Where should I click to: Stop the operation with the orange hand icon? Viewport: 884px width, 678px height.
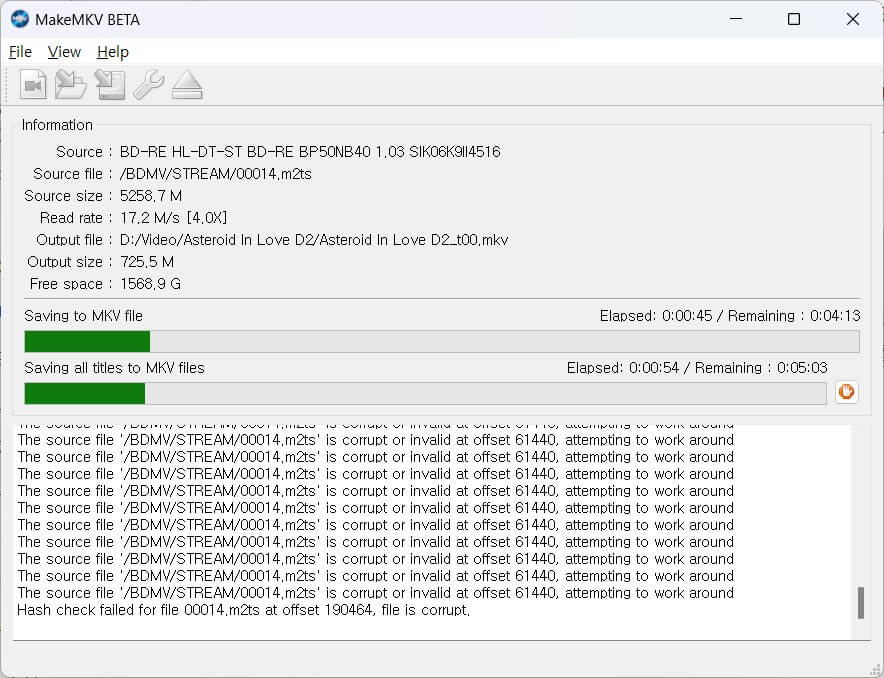pyautogui.click(x=846, y=392)
